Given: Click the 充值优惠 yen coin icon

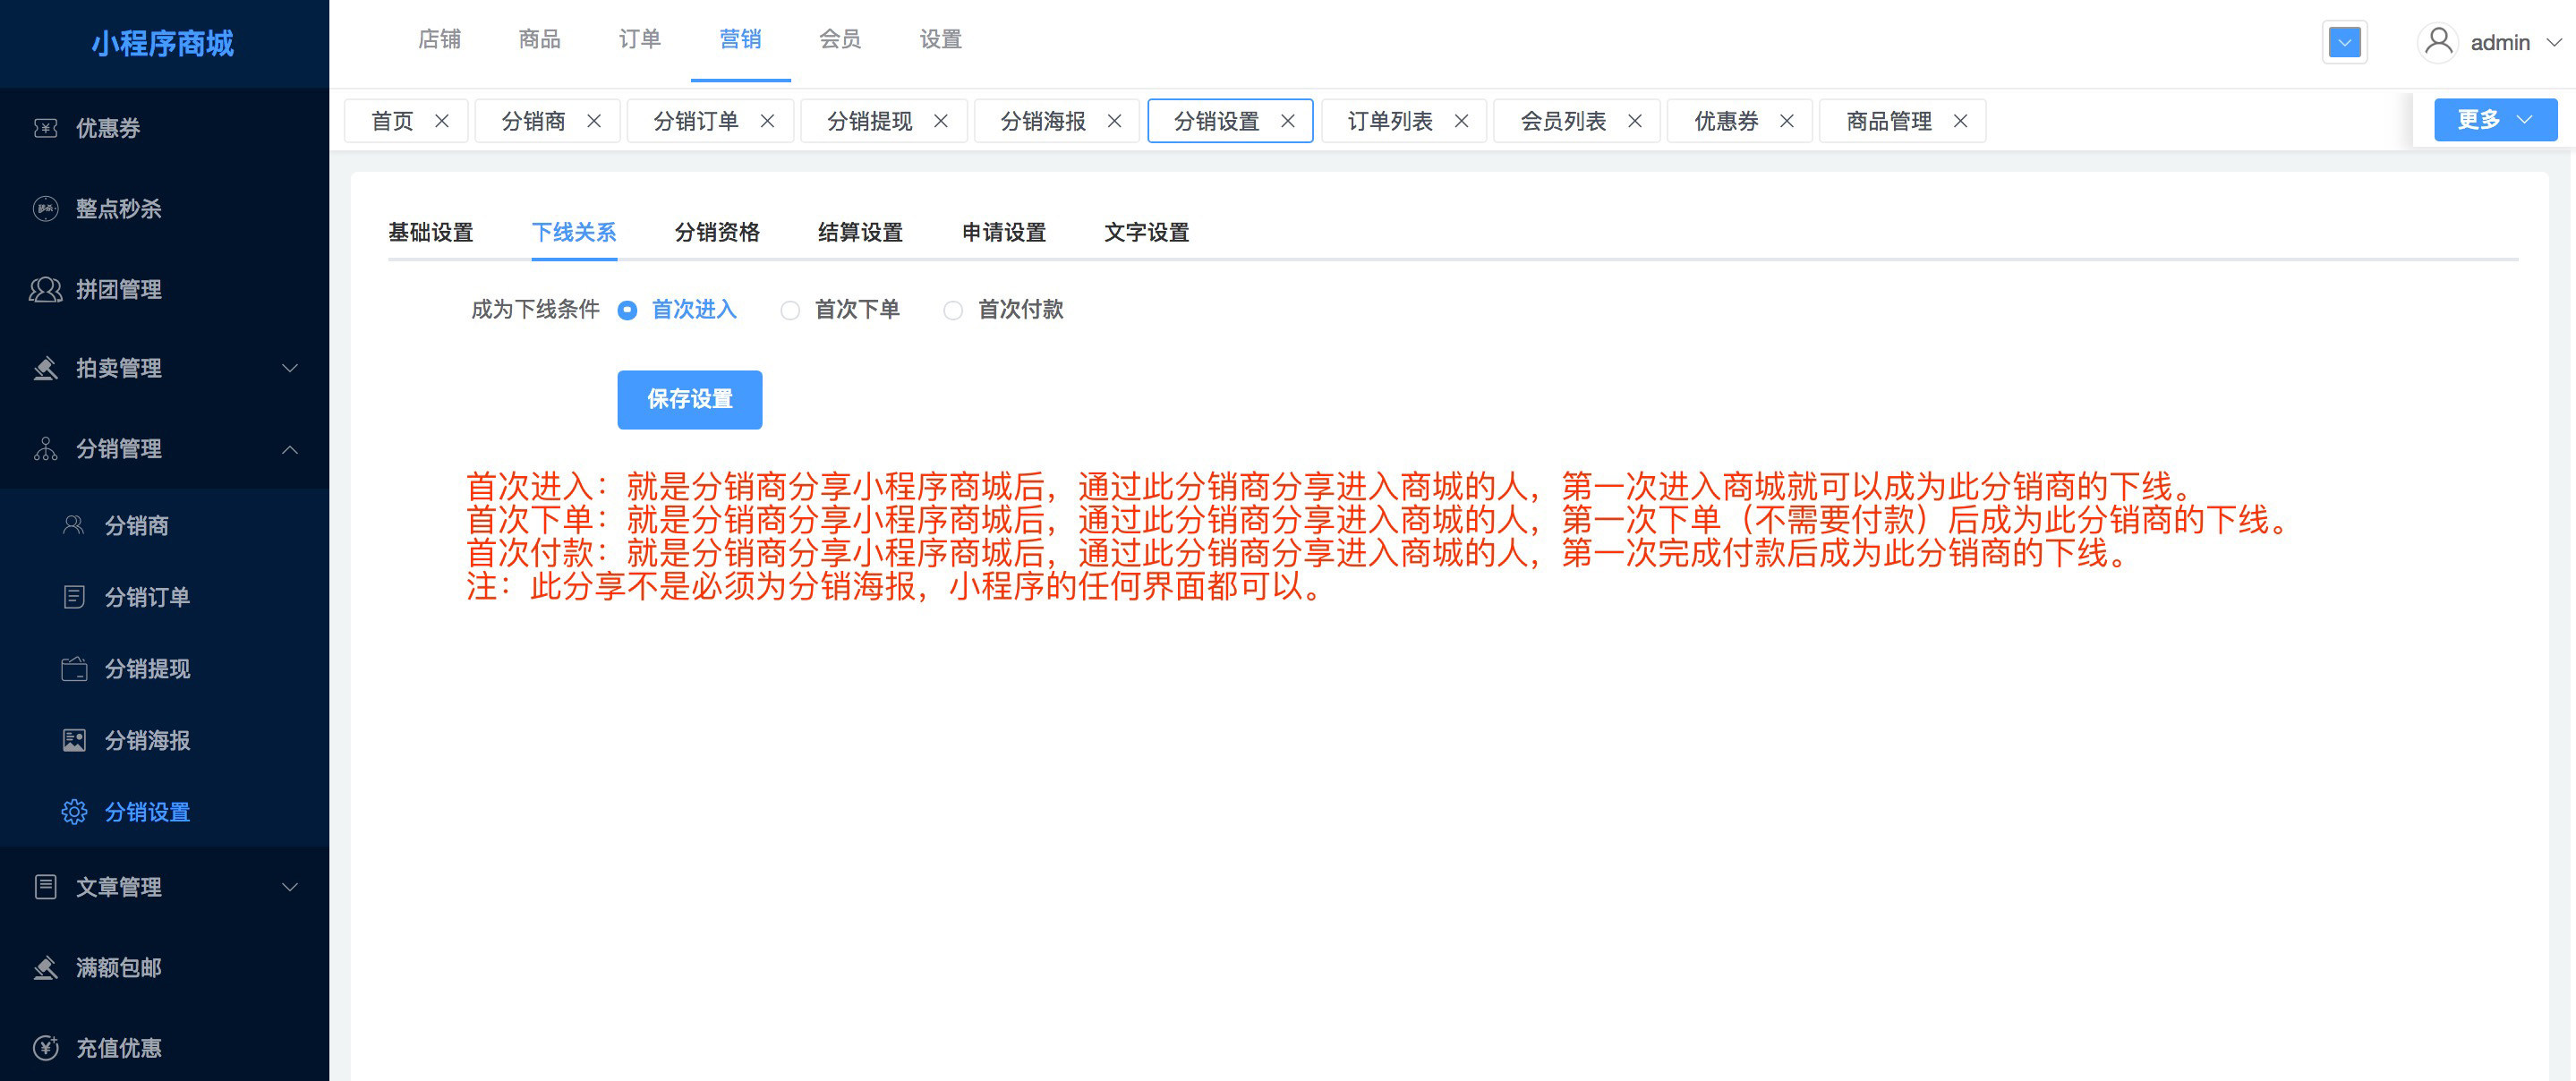Looking at the screenshot, I should [46, 1048].
